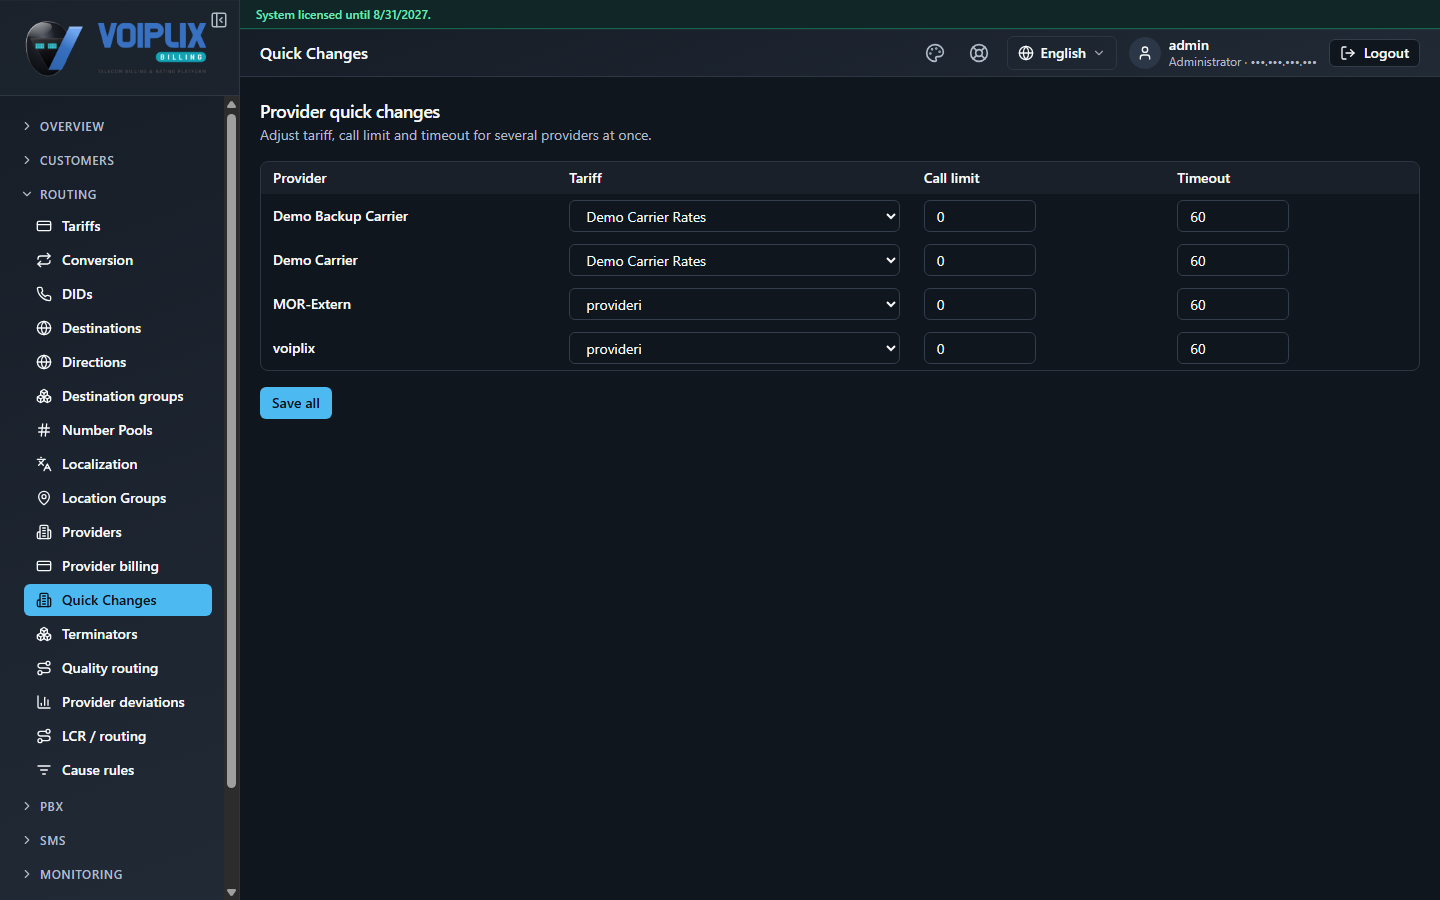Click the Cause rules filter icon

(44, 770)
